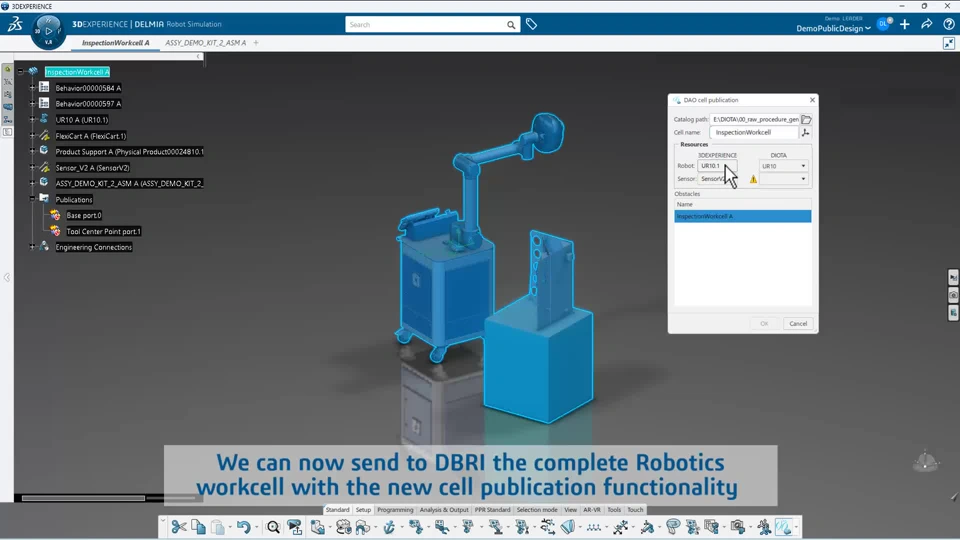Screen dimensions: 960x540
Task: Collapse the tree panel with the arrow
Action: coord(198,56)
